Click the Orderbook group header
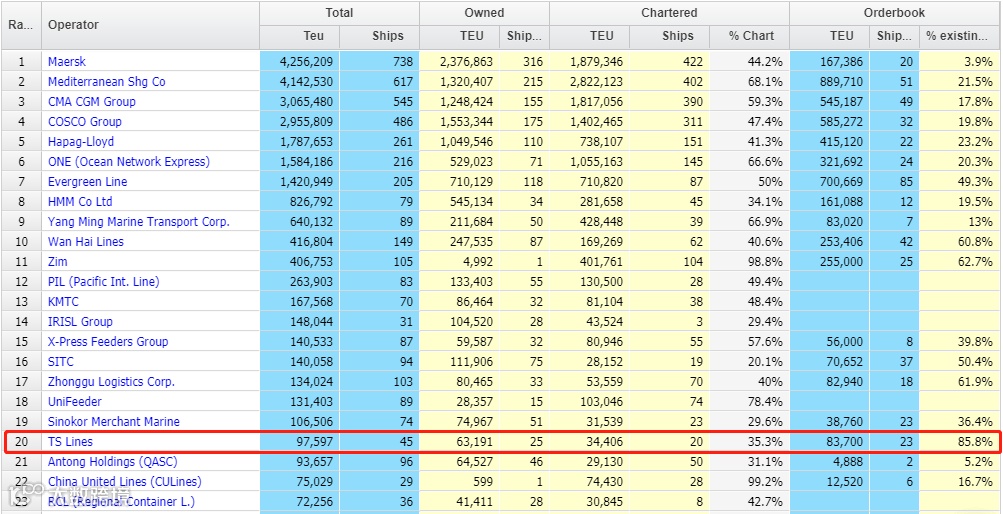 [x=894, y=13]
